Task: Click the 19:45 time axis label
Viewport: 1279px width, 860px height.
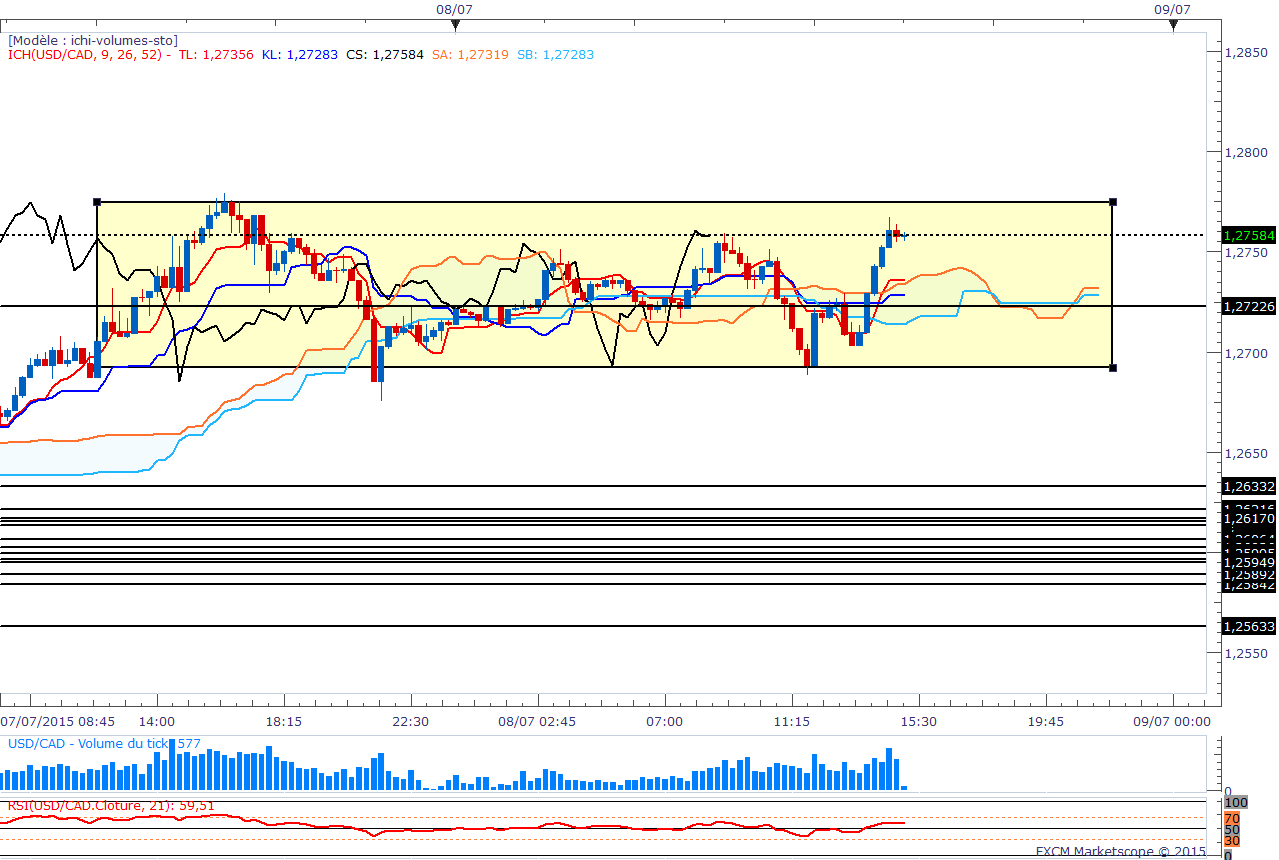Action: point(1045,721)
